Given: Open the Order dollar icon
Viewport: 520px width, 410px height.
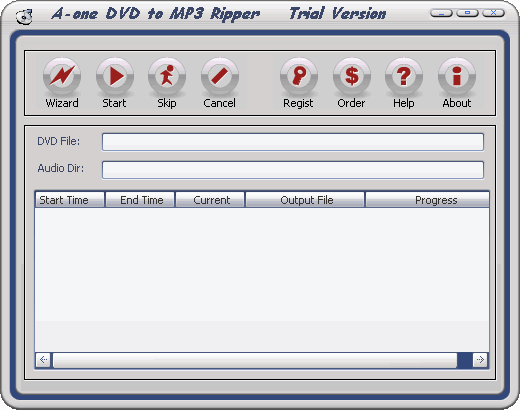Looking at the screenshot, I should (352, 77).
